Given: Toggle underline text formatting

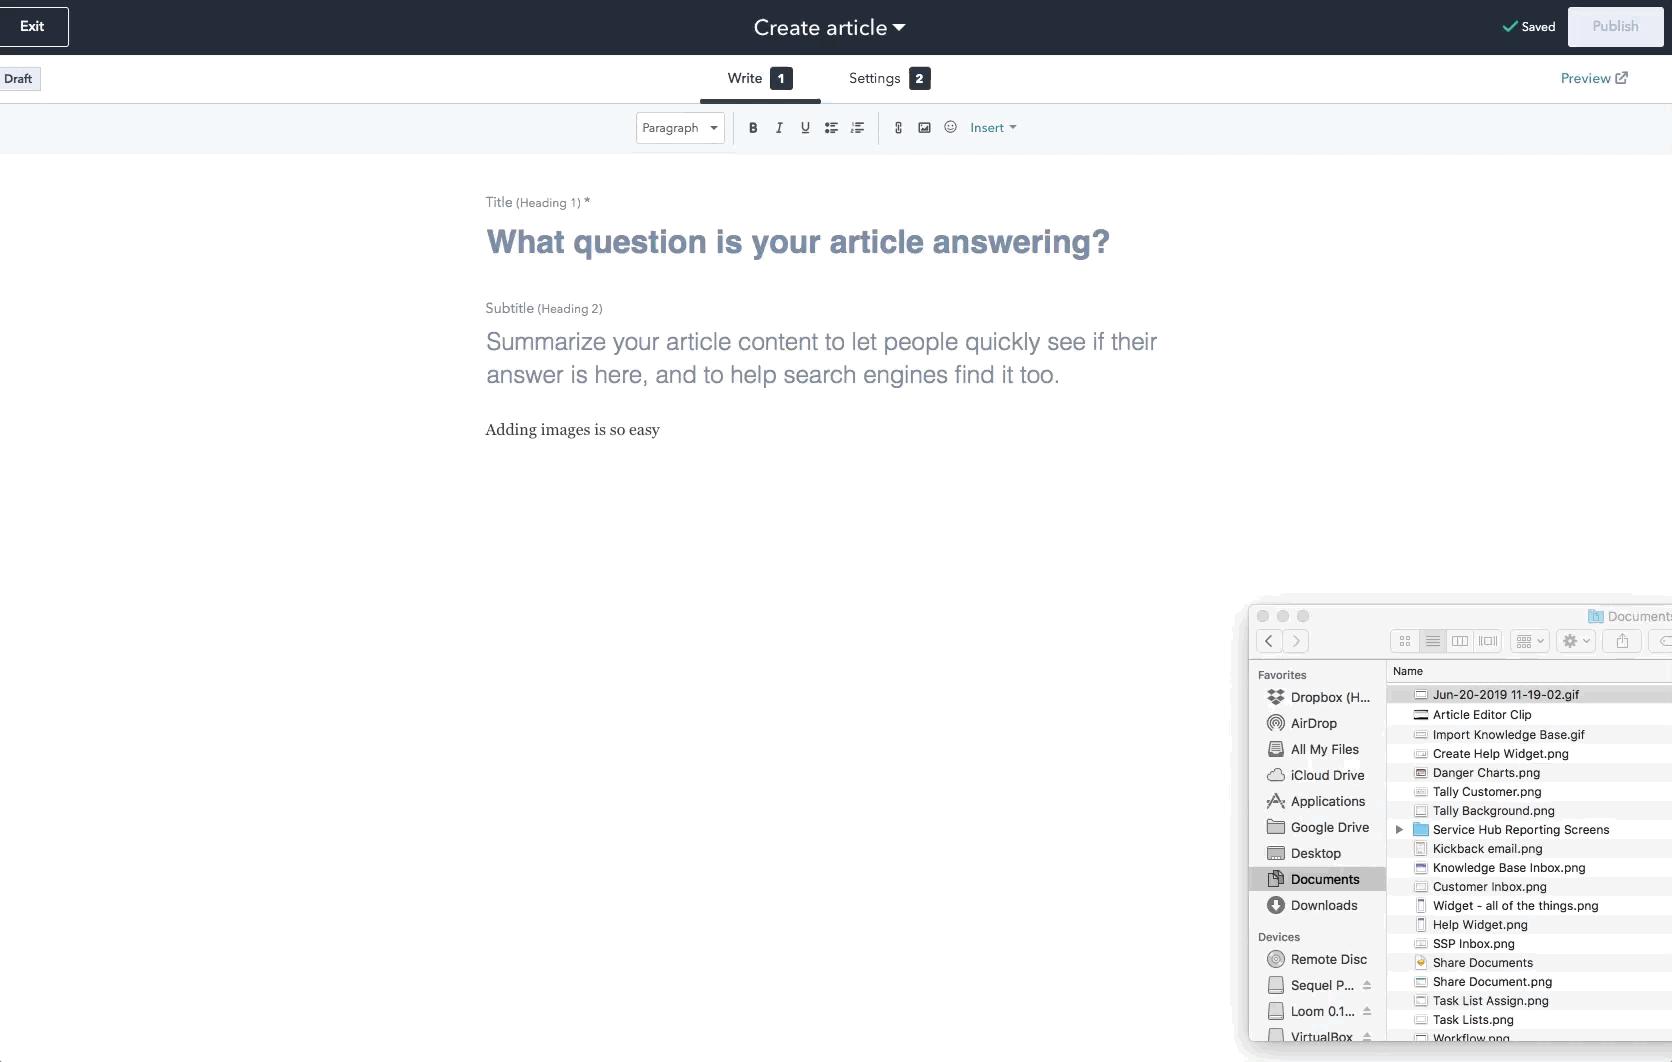Looking at the screenshot, I should coord(805,128).
